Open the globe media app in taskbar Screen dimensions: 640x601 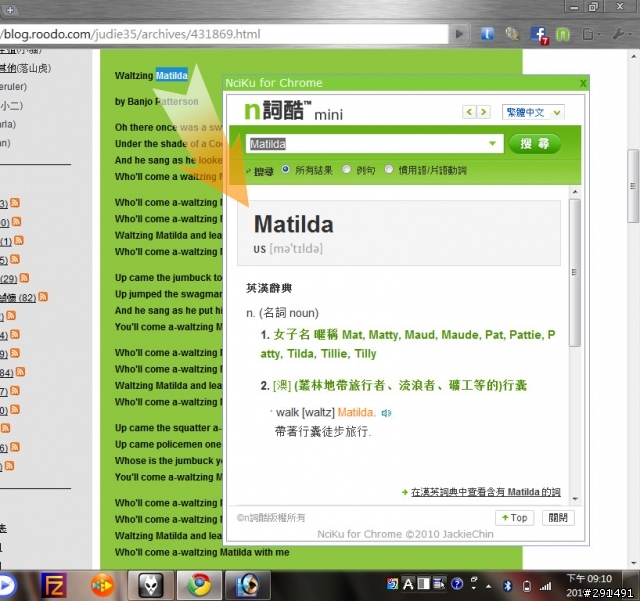point(248,586)
